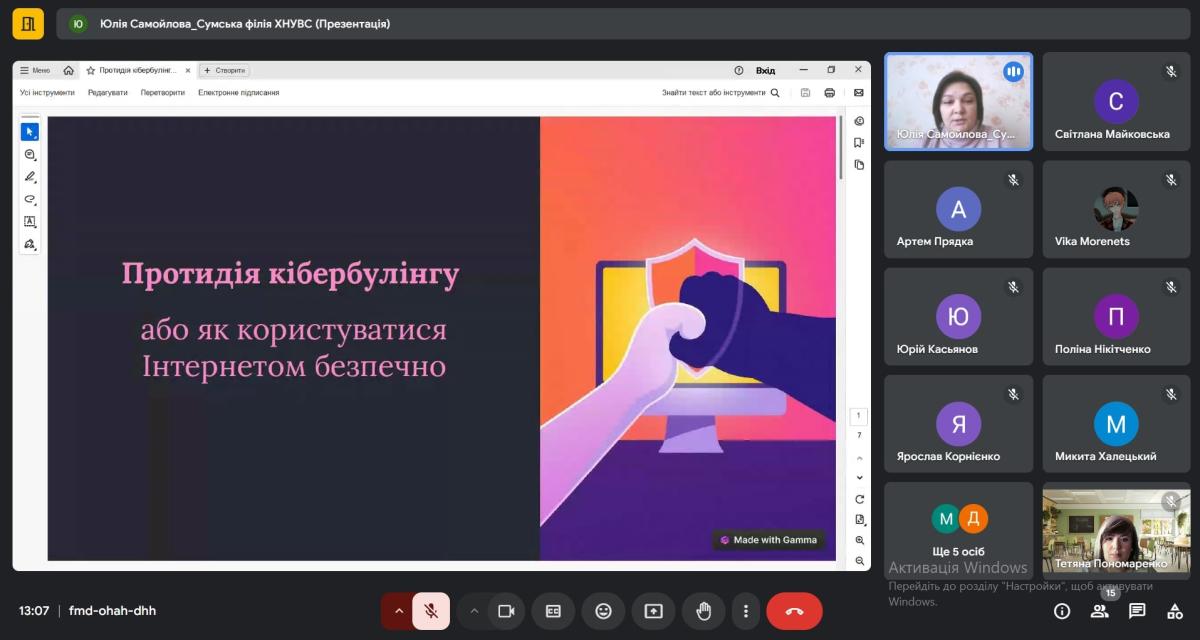Toggle the muted microphone button

431,611
